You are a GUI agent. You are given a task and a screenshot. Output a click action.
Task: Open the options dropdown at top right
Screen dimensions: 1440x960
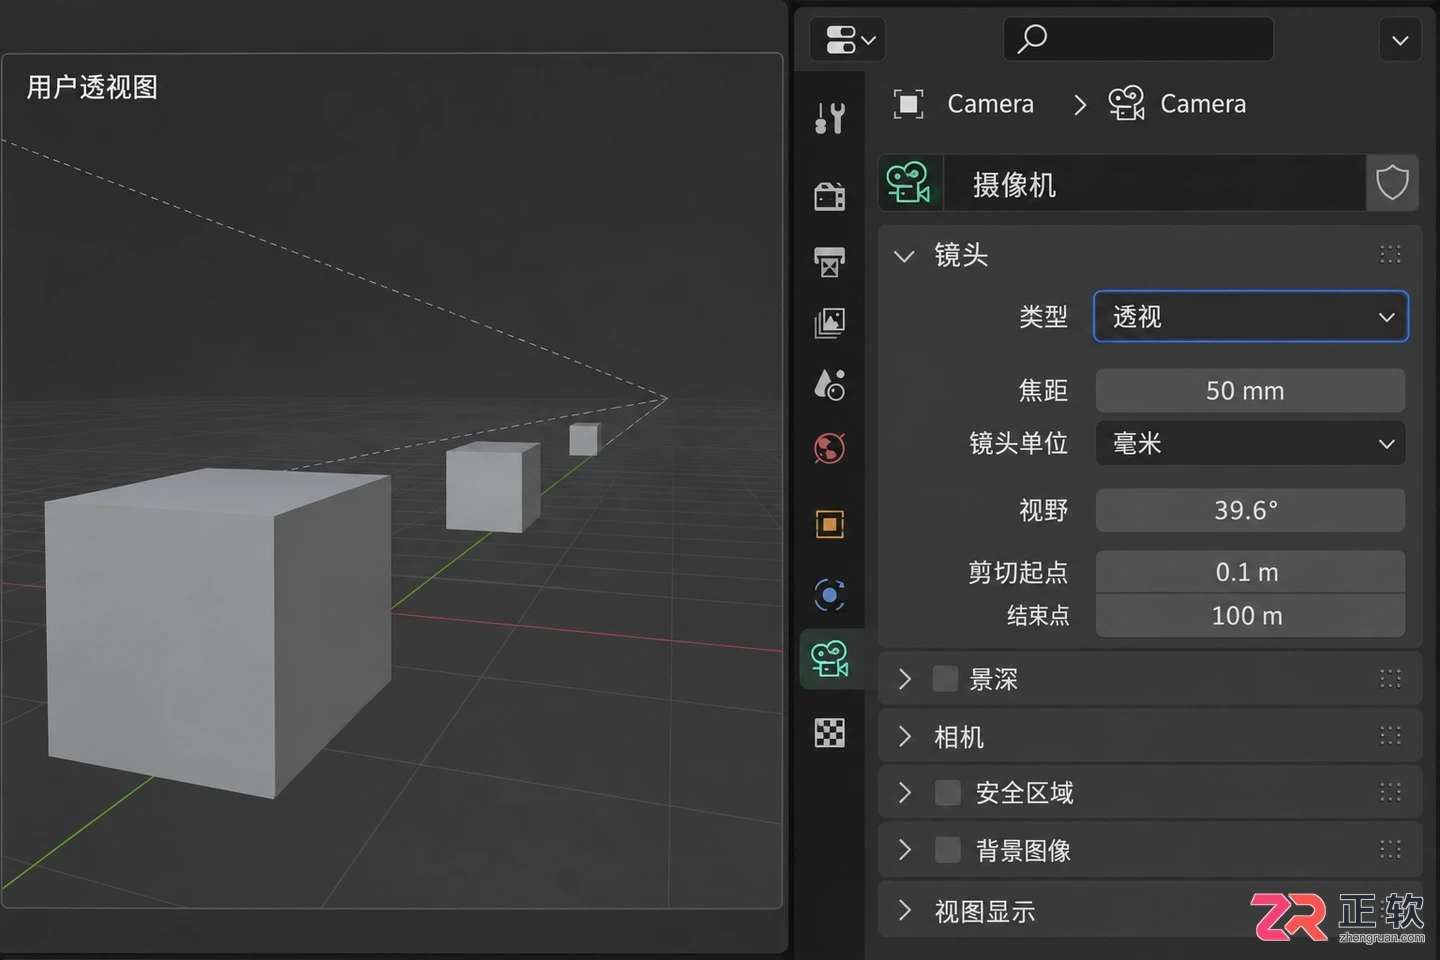point(1400,40)
